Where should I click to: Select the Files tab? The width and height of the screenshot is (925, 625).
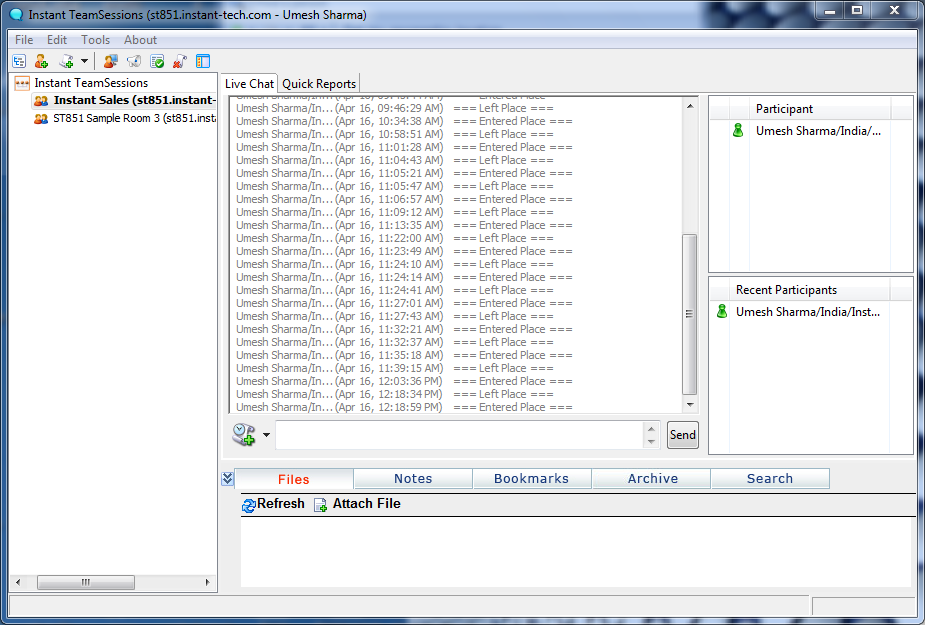(294, 479)
